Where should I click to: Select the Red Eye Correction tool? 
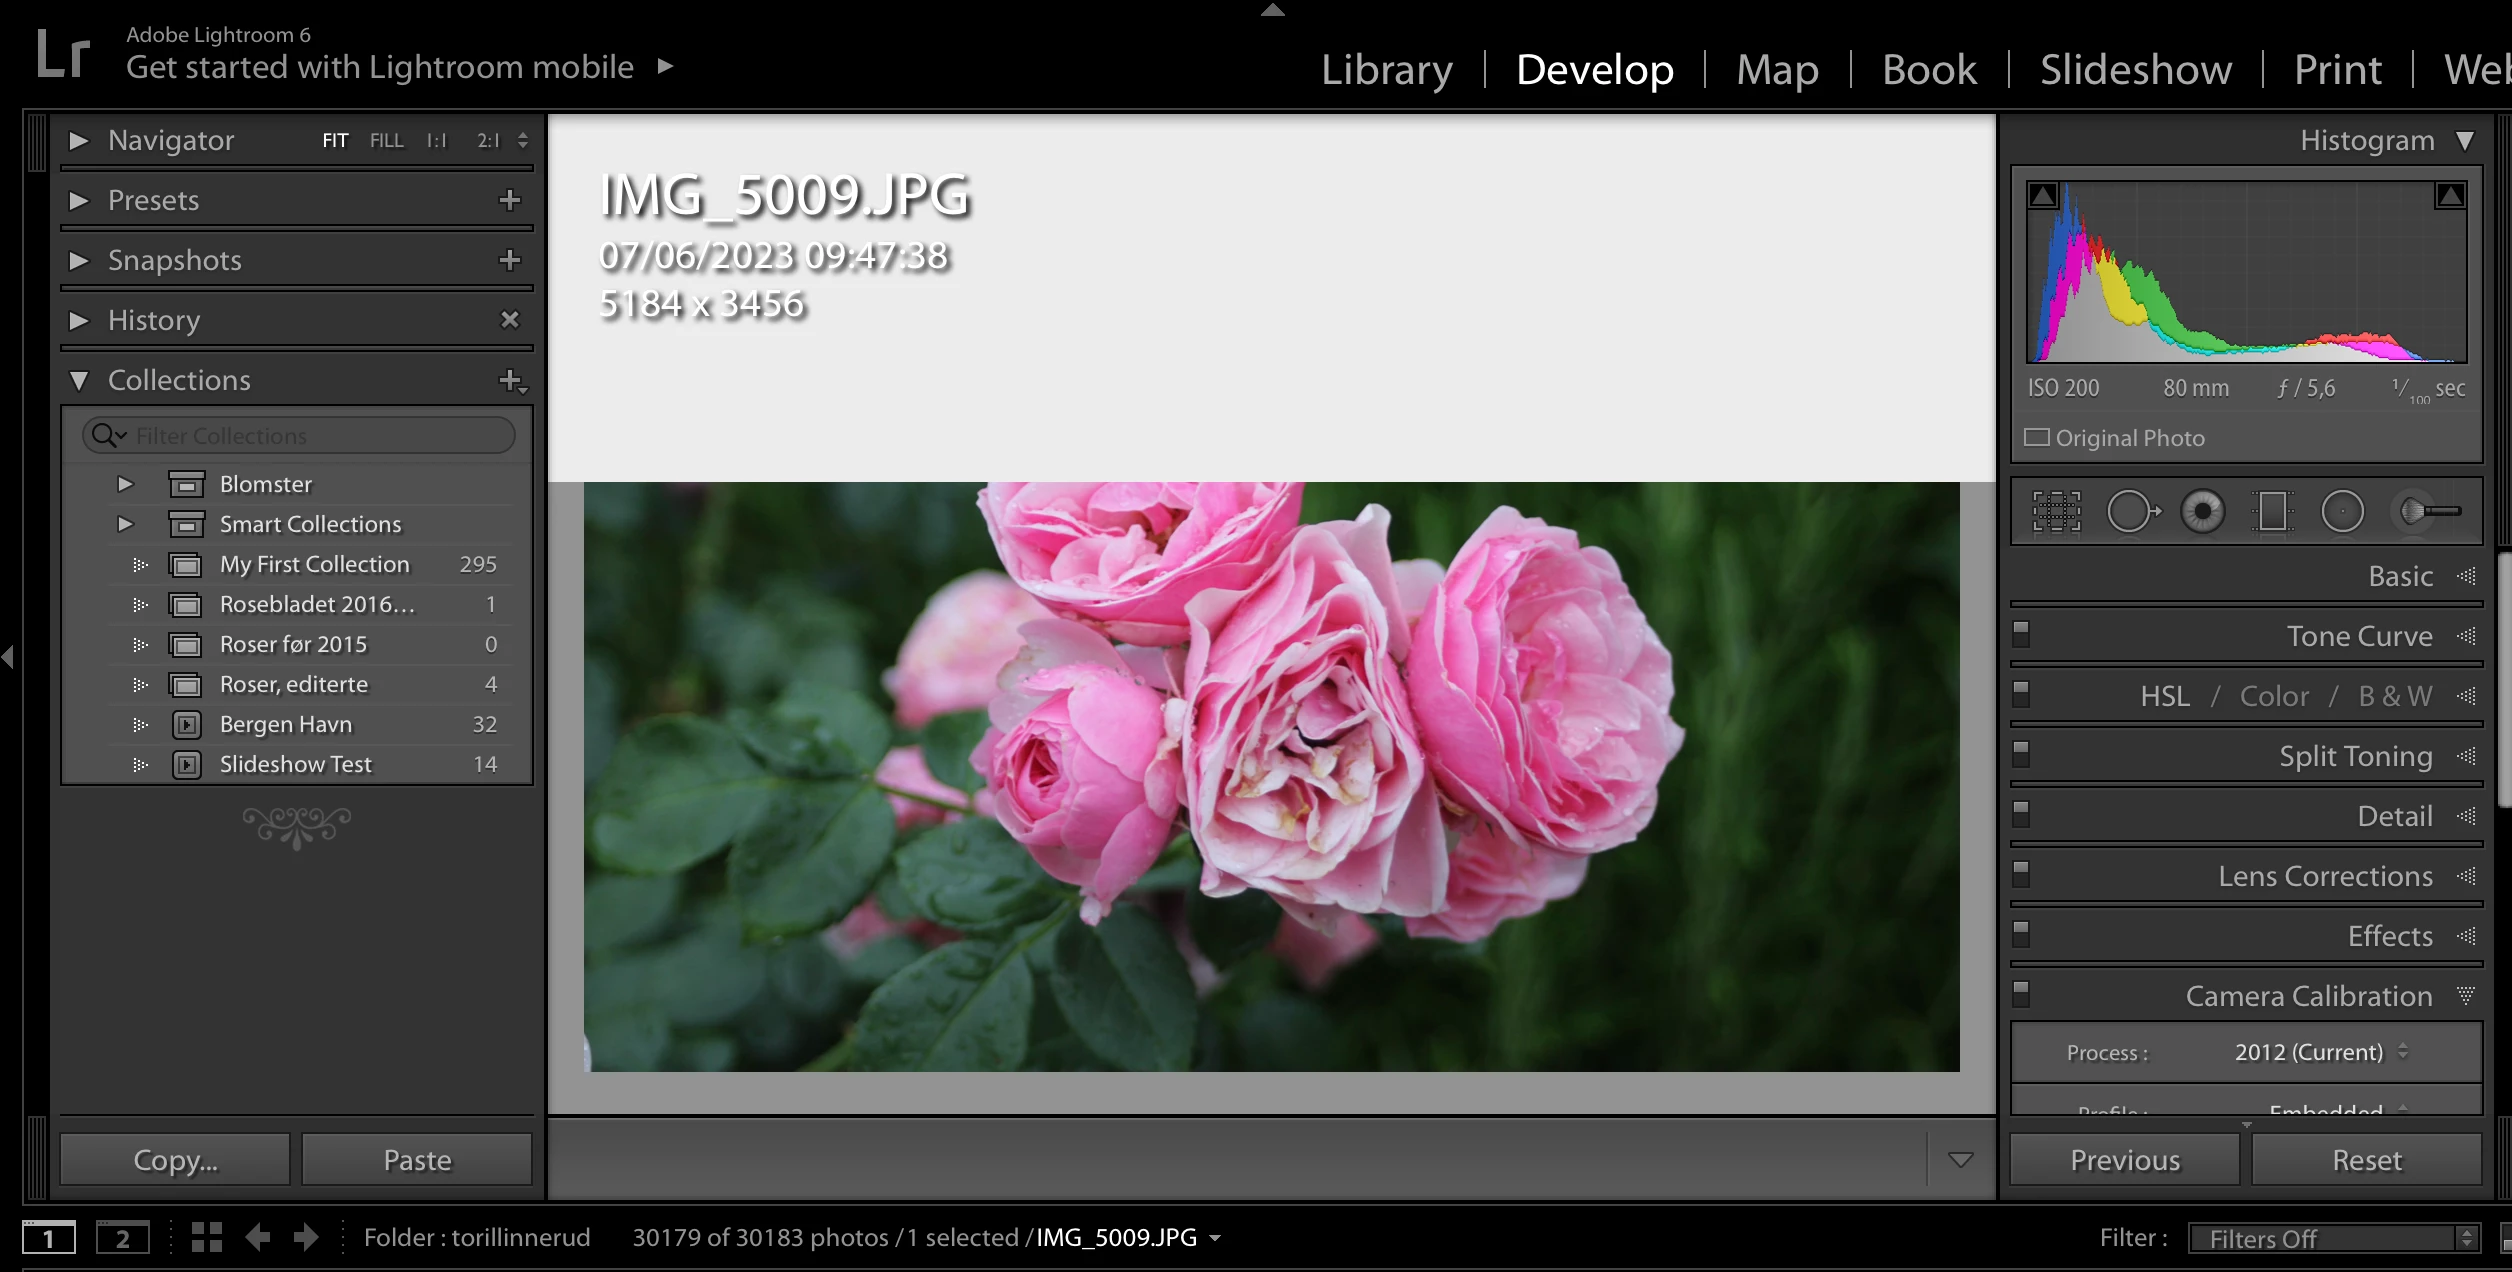pyautogui.click(x=2202, y=511)
